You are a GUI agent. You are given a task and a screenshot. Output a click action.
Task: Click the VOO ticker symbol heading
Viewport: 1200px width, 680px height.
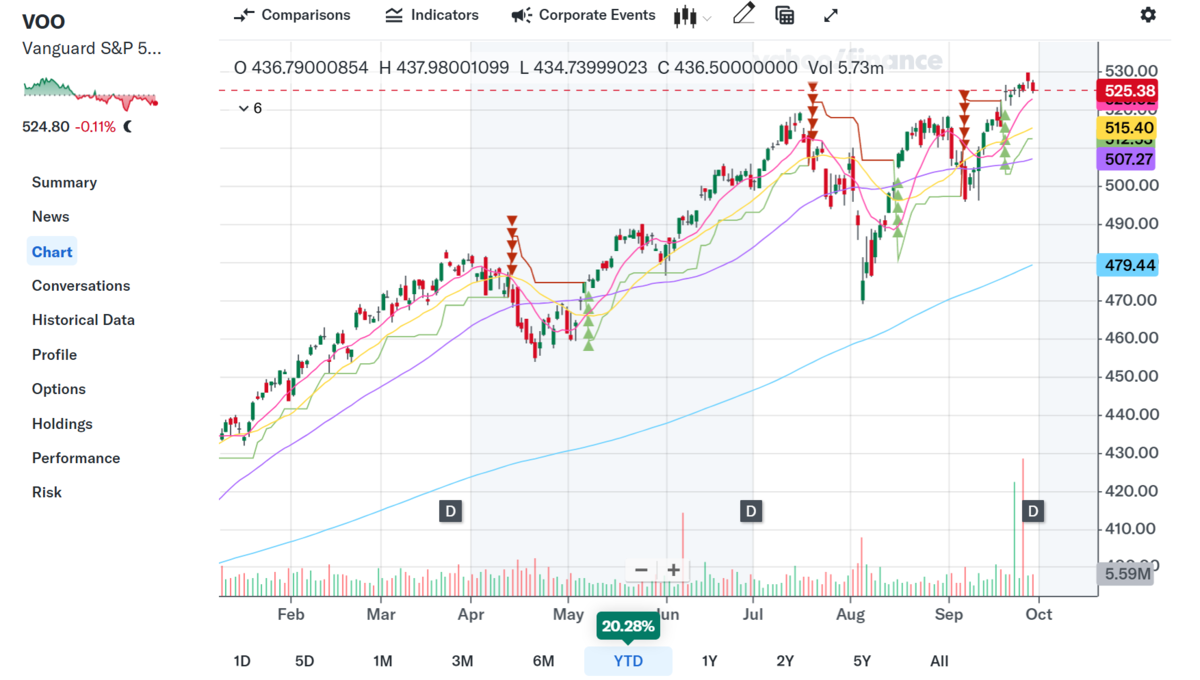coord(44,23)
